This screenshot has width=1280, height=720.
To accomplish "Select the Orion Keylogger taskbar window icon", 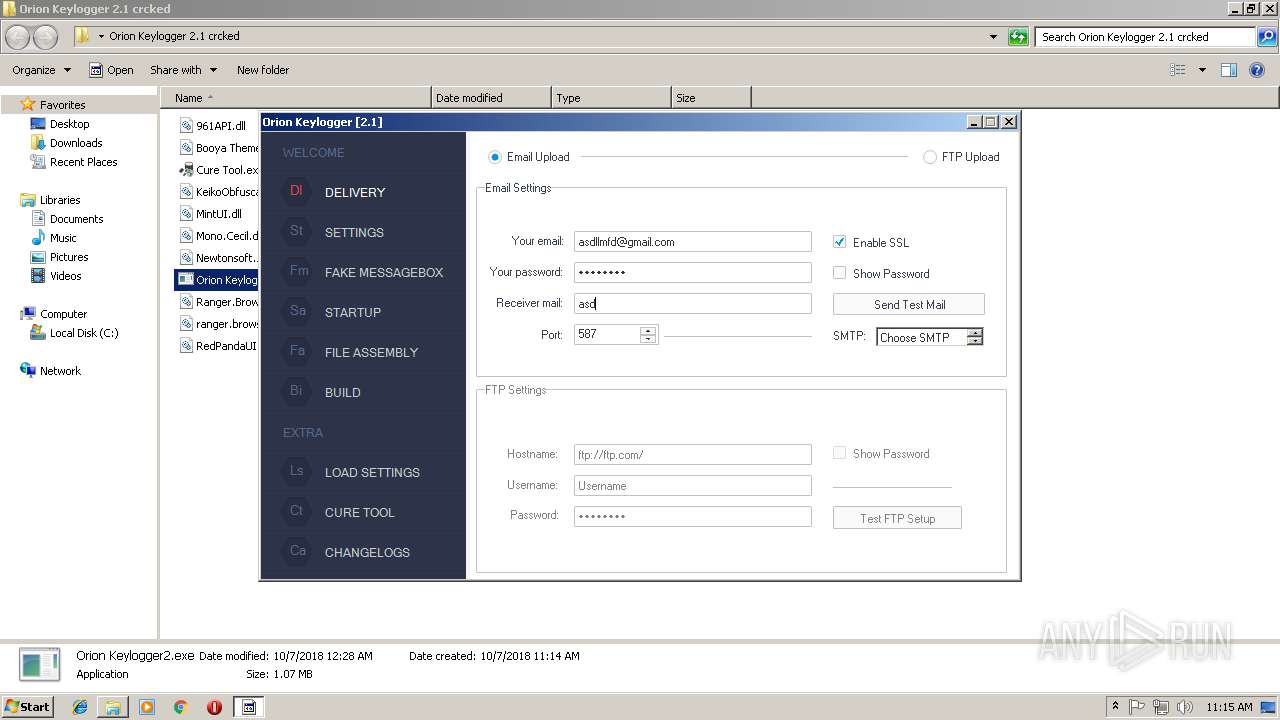I will 249,707.
